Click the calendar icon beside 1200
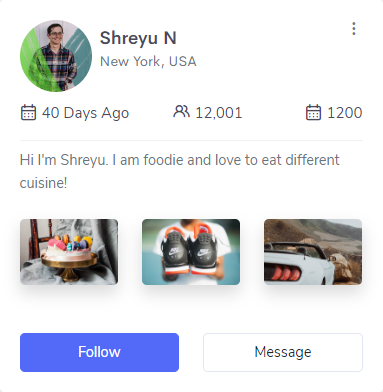The image size is (383, 392). (313, 112)
